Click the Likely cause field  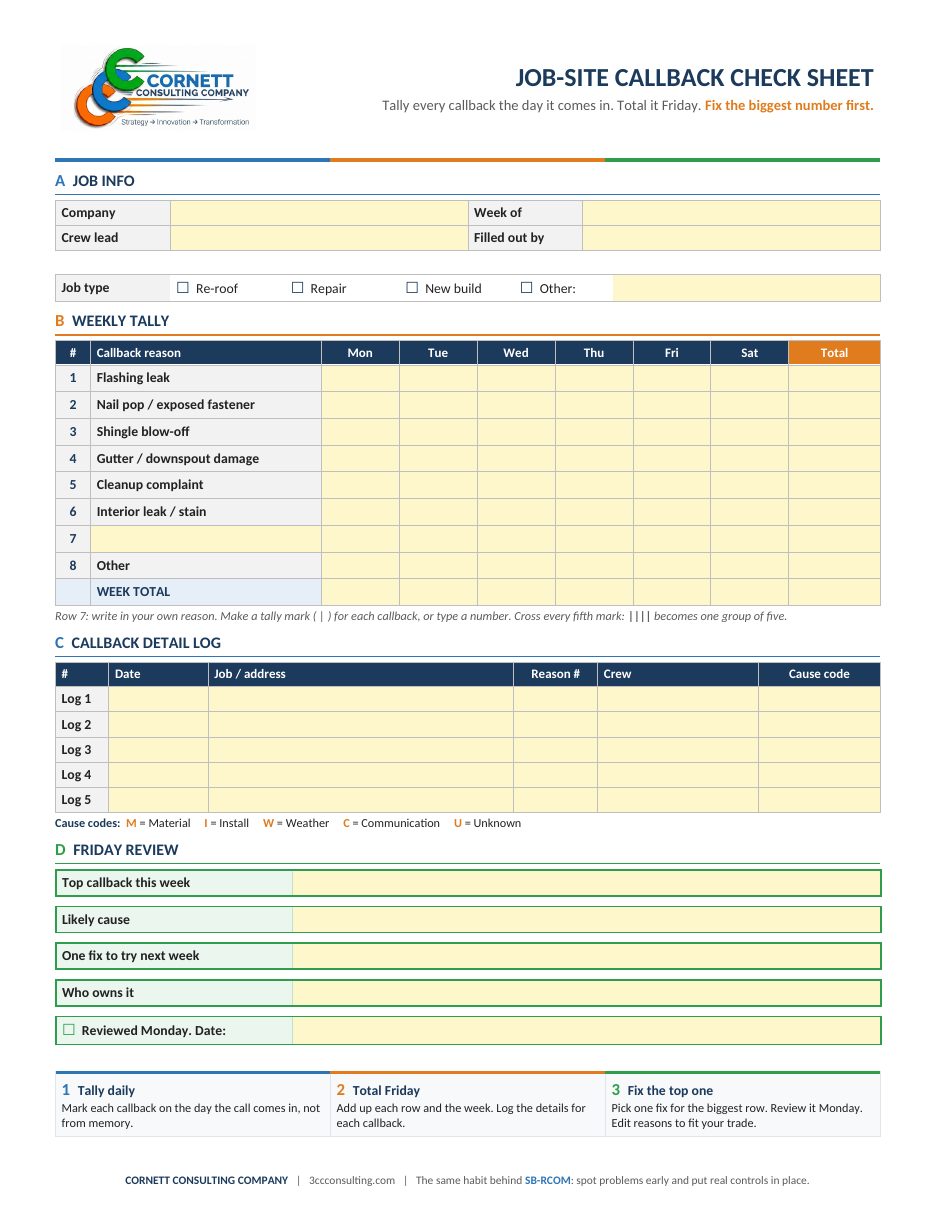[586, 920]
